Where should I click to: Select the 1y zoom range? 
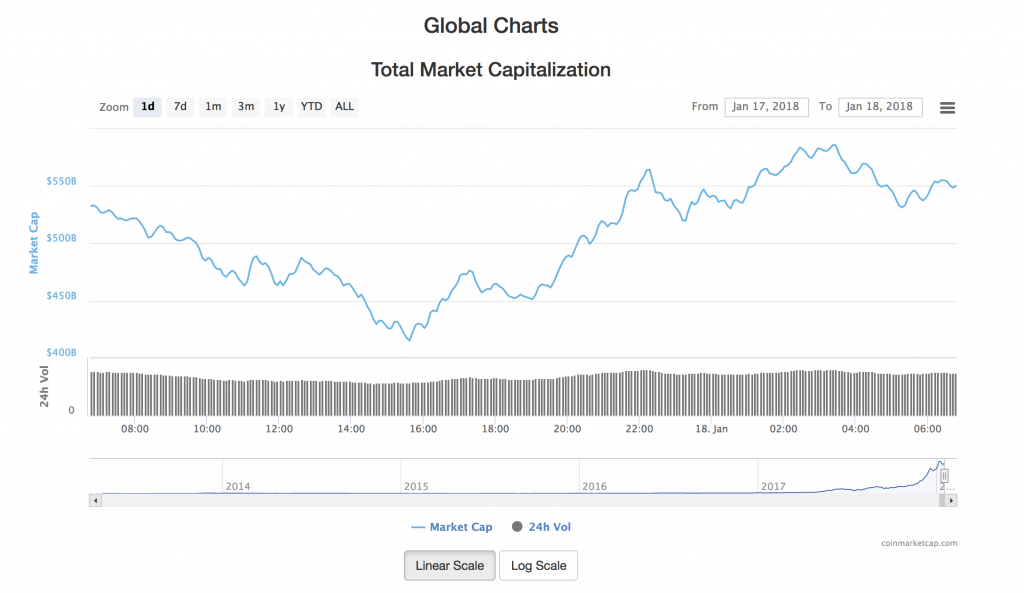(x=278, y=106)
